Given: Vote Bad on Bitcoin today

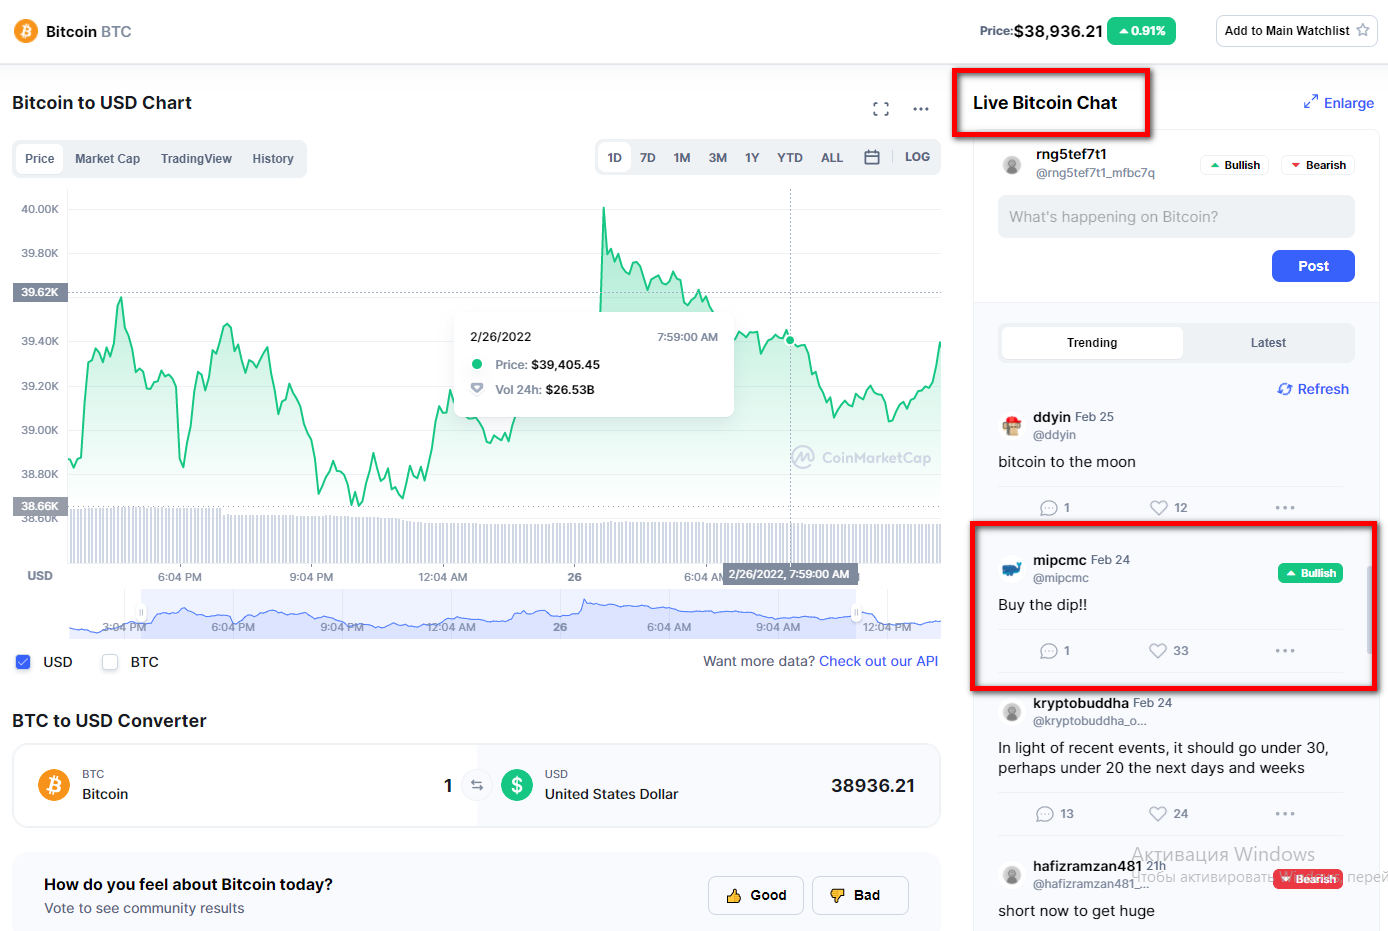Looking at the screenshot, I should coord(860,895).
